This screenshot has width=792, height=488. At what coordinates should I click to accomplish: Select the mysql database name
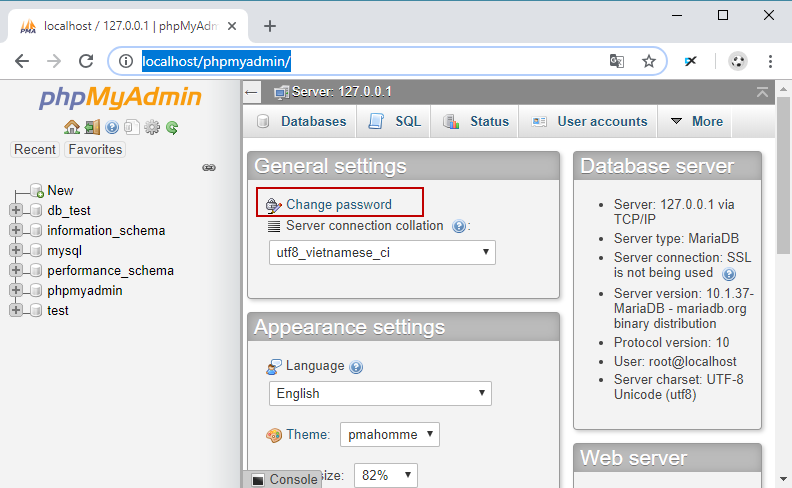64,251
